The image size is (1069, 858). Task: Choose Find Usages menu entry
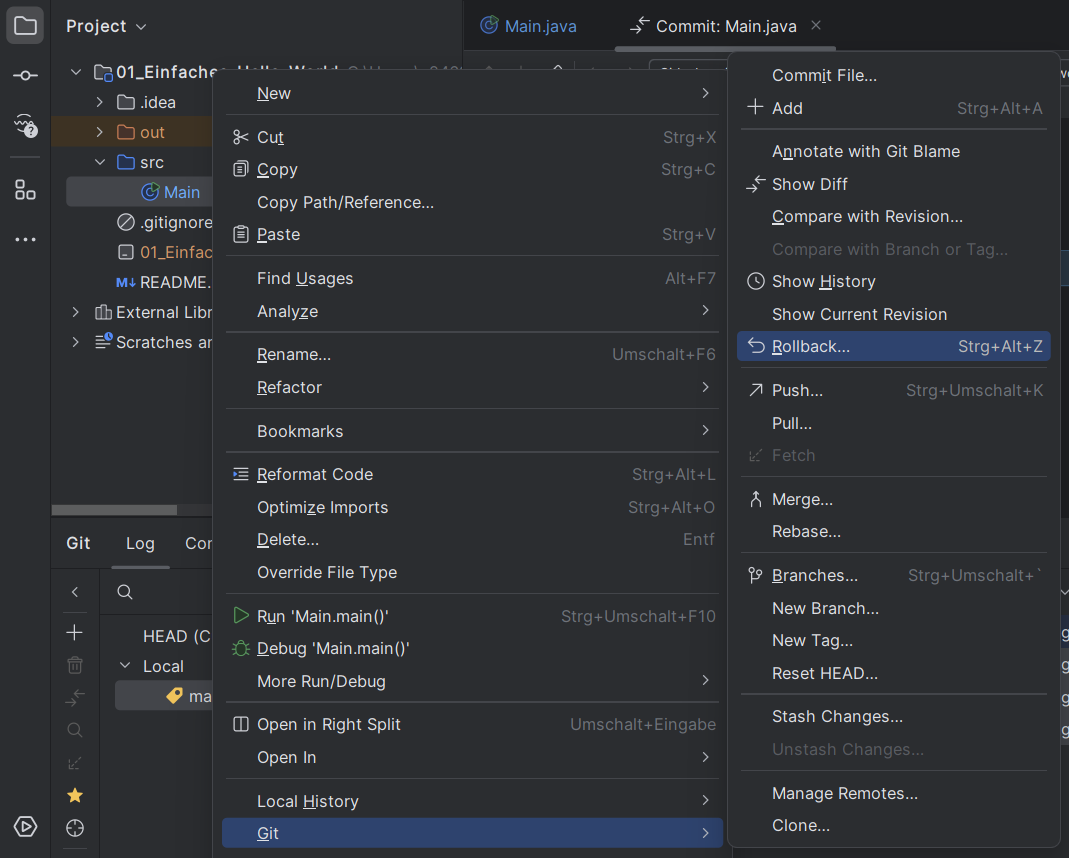tap(472, 278)
